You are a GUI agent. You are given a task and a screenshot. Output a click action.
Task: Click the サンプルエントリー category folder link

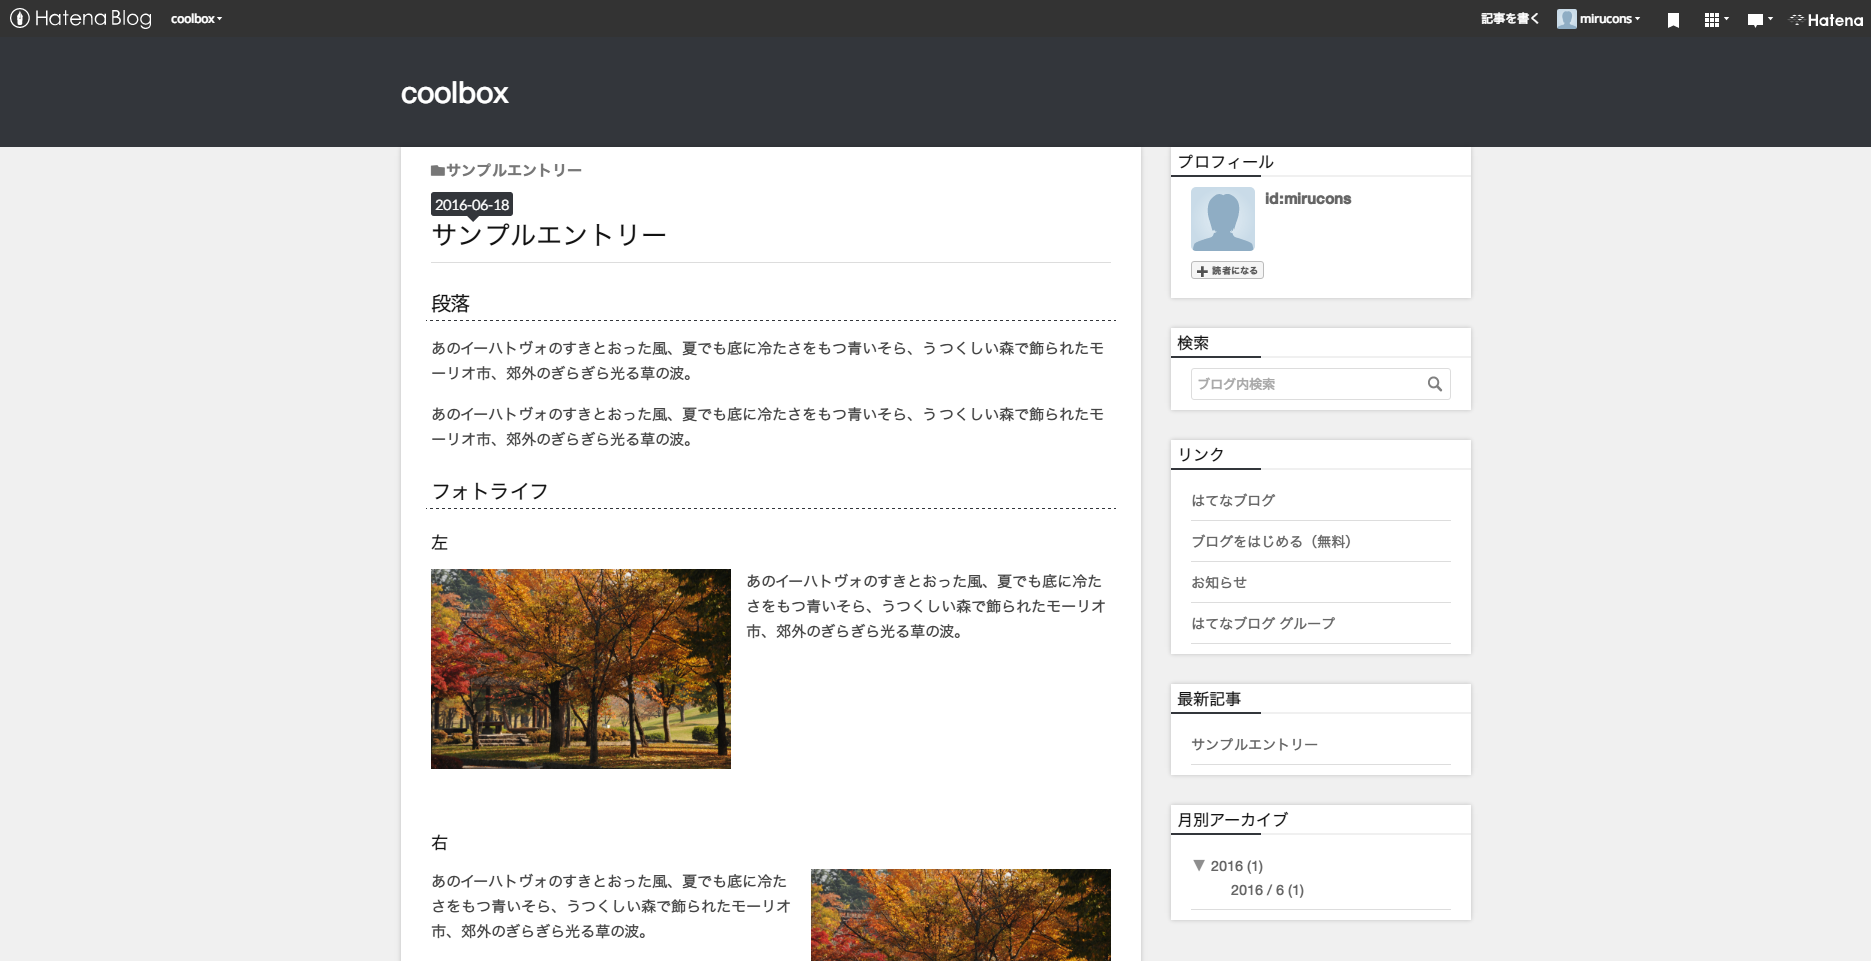(506, 171)
